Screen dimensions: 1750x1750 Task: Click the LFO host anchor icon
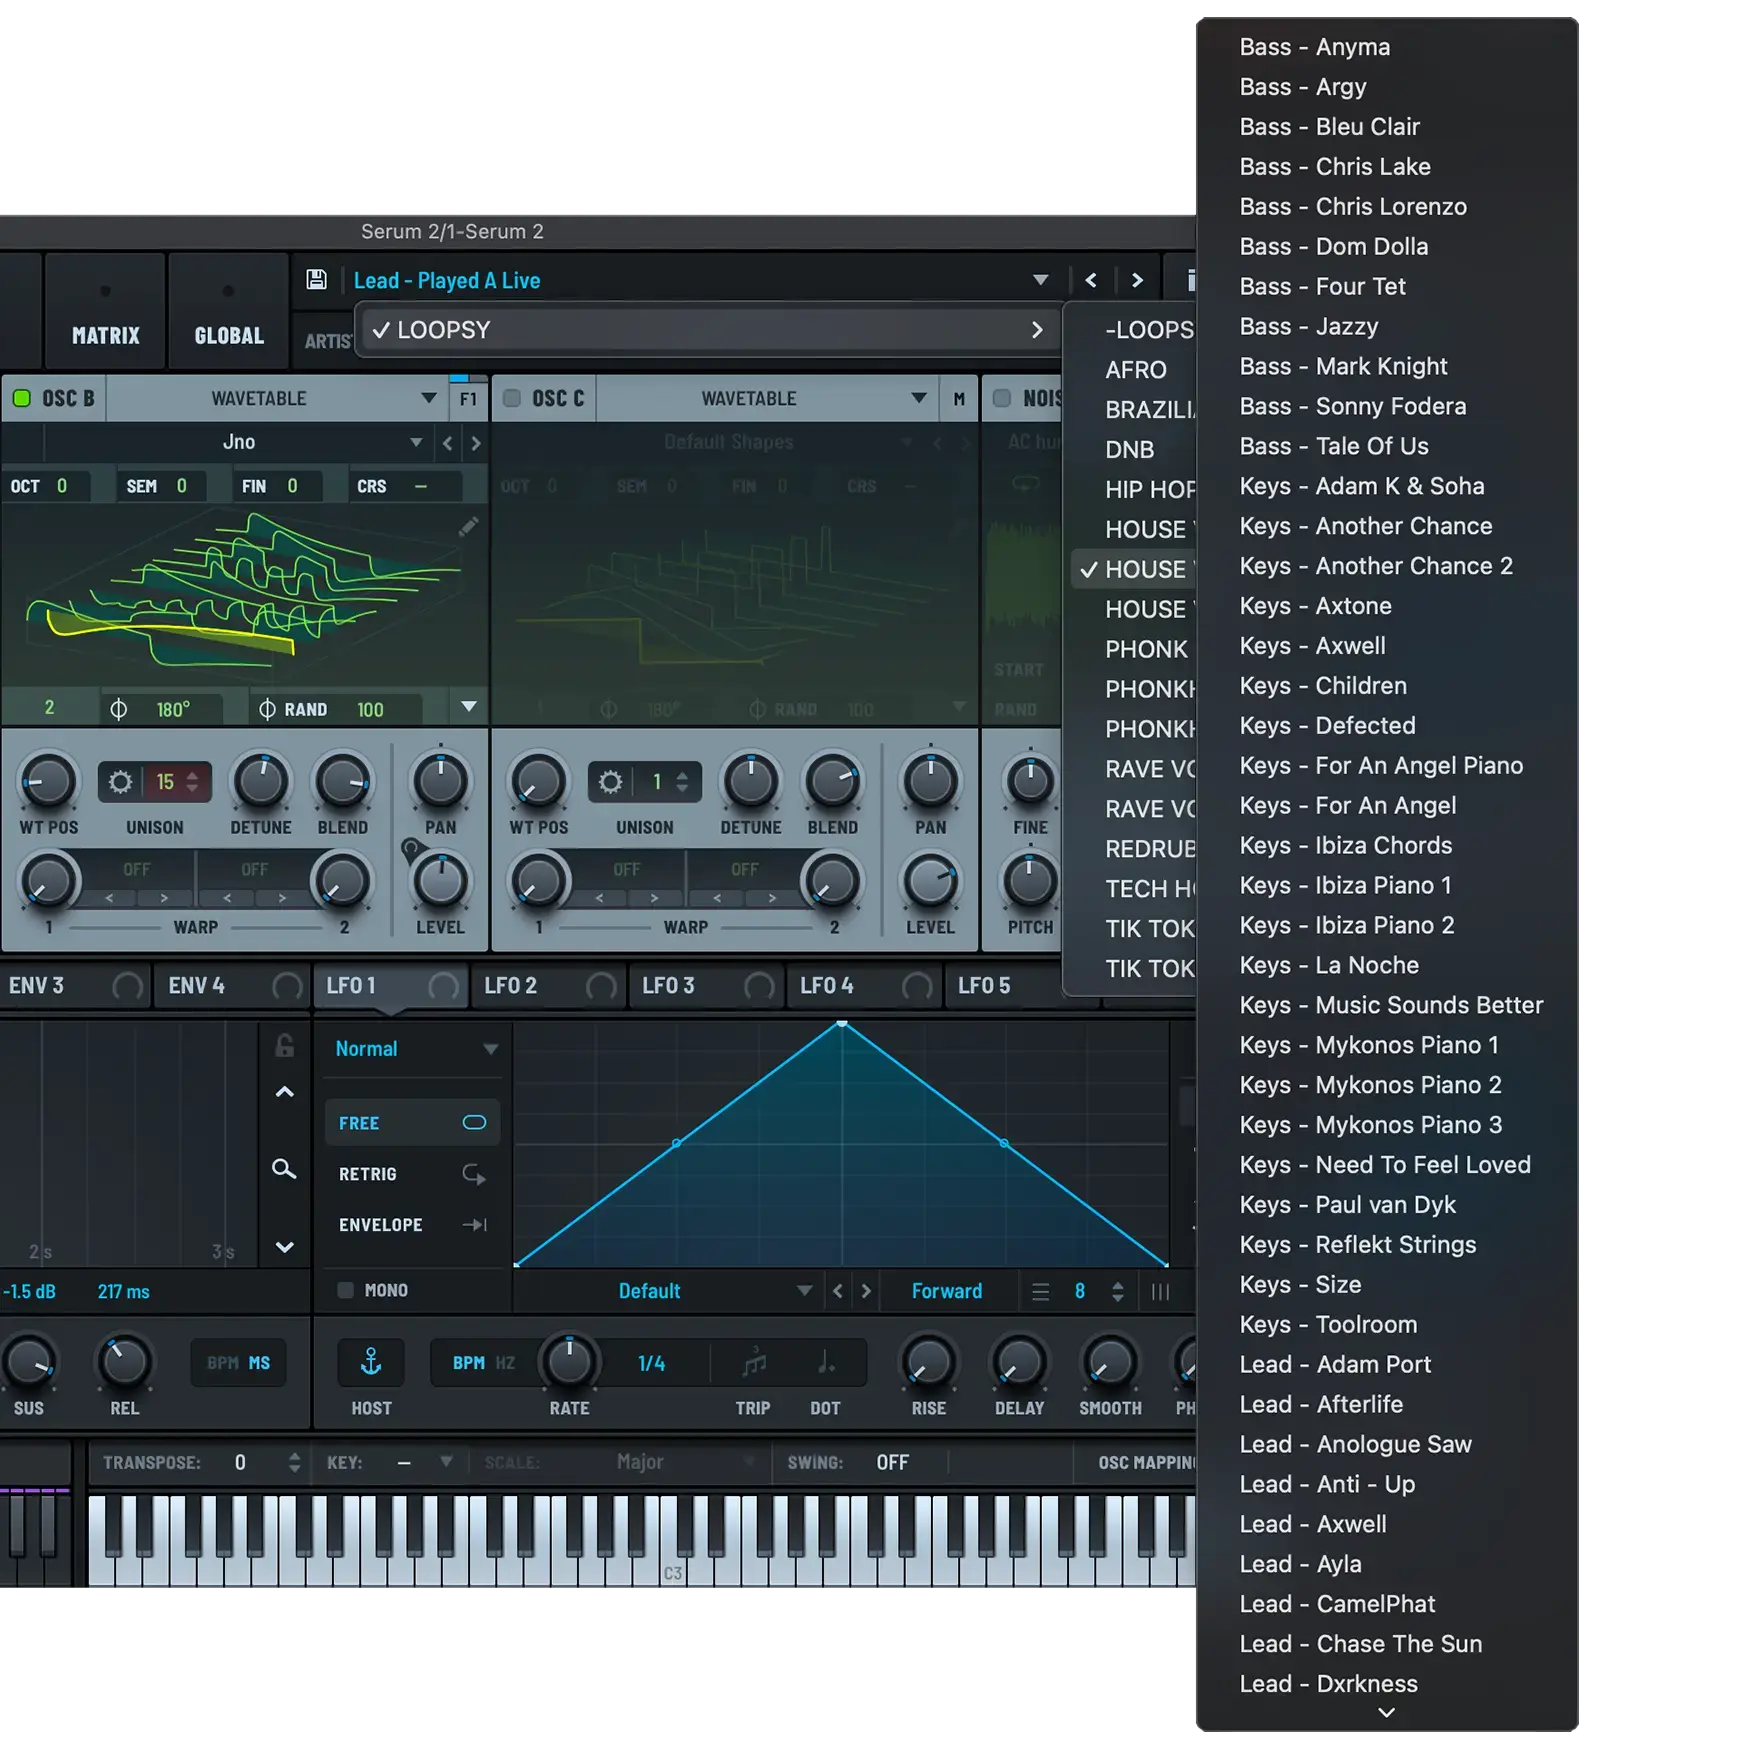pos(371,1362)
